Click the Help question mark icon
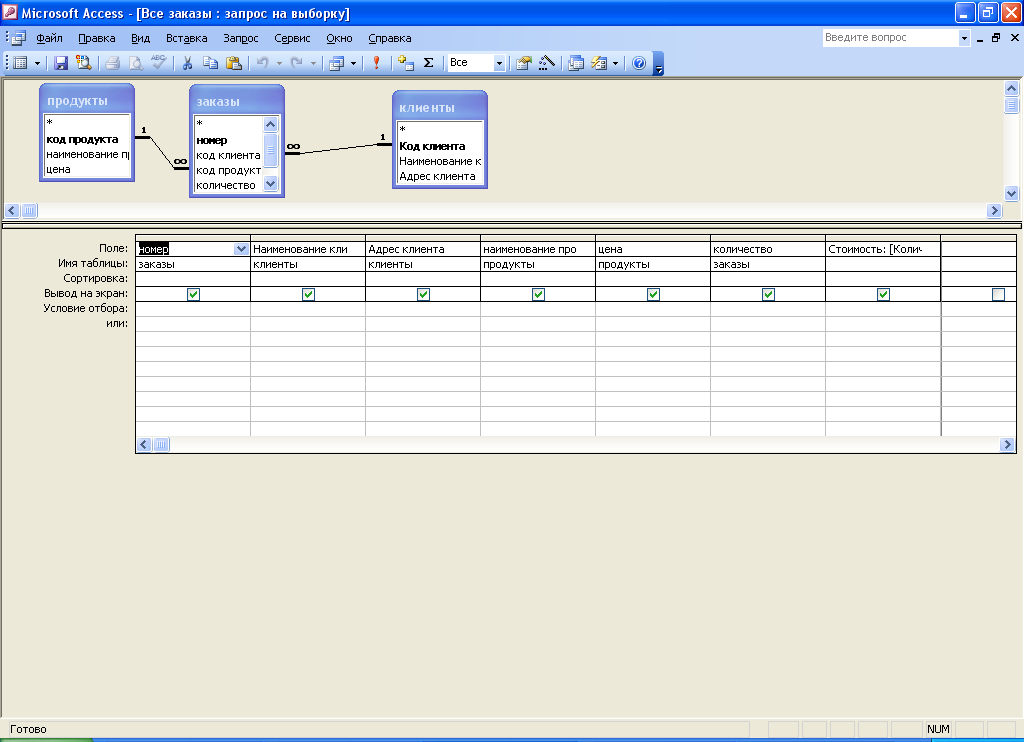Viewport: 1024px width, 742px height. (x=639, y=63)
